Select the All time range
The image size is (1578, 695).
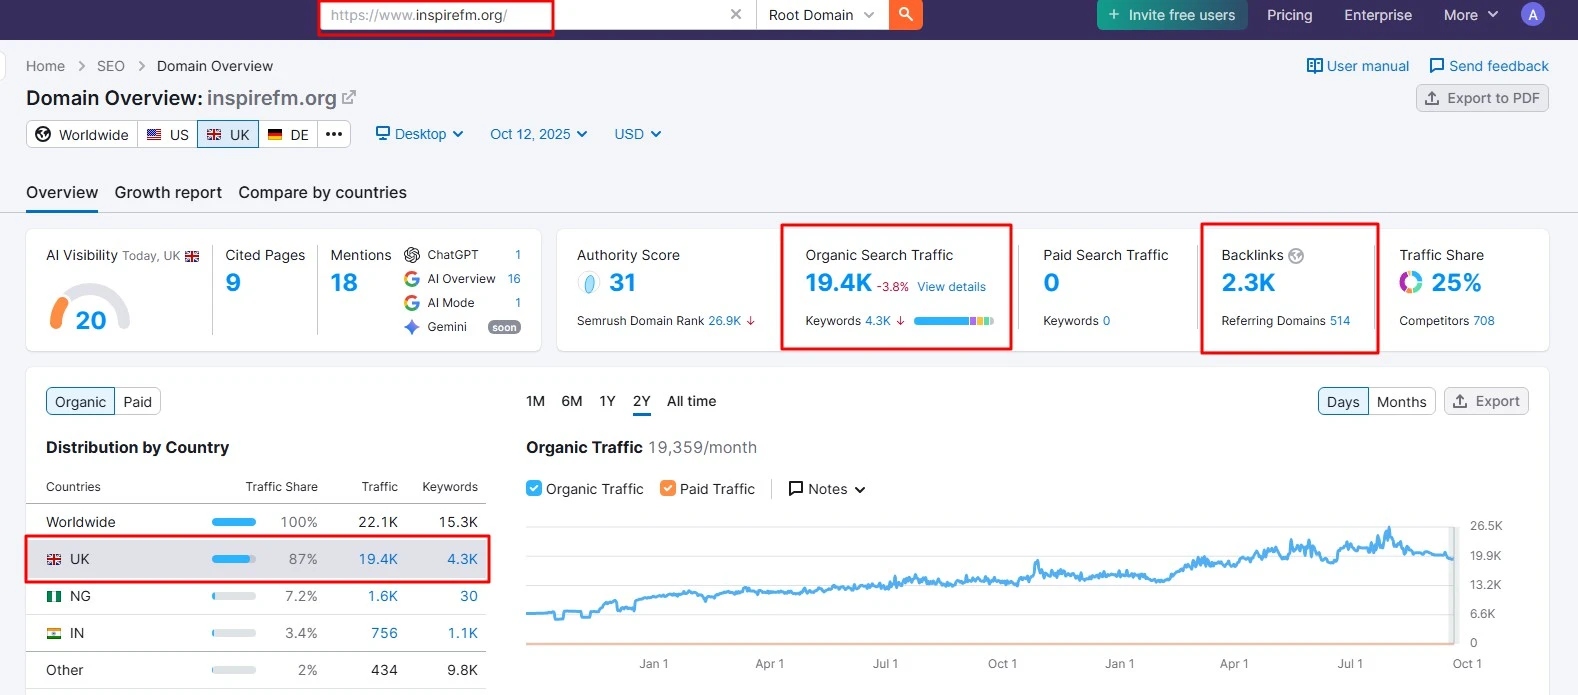[x=691, y=401]
